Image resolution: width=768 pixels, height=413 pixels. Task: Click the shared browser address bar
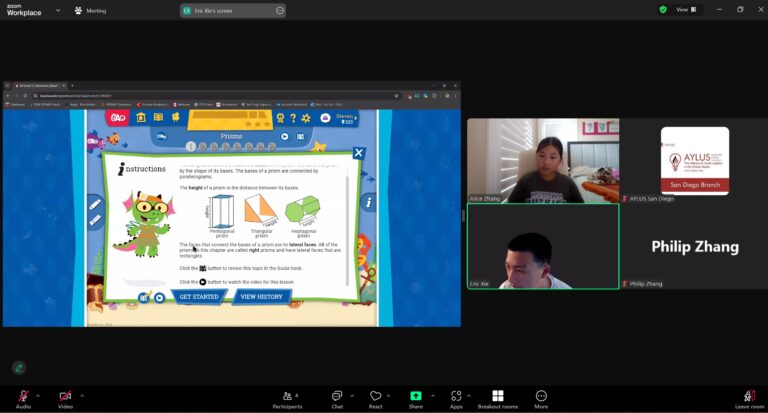point(216,96)
